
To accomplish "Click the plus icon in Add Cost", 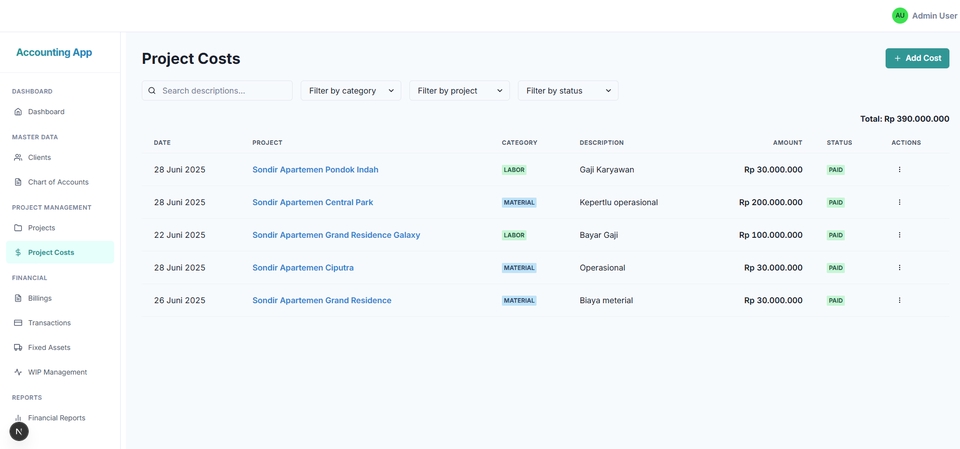I will (898, 58).
